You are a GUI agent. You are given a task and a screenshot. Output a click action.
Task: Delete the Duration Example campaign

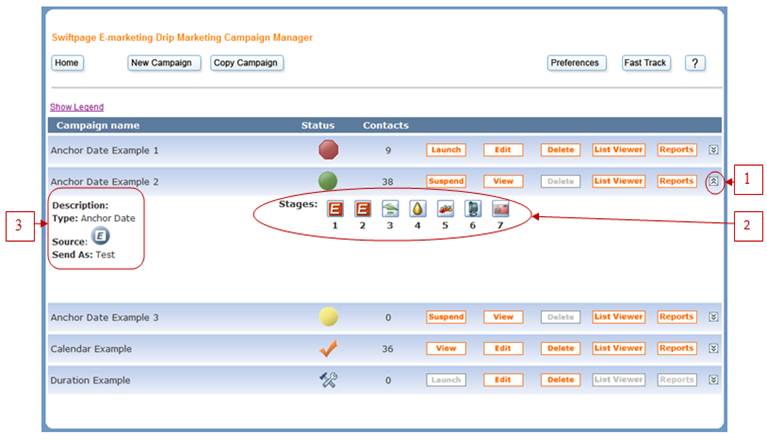click(561, 380)
